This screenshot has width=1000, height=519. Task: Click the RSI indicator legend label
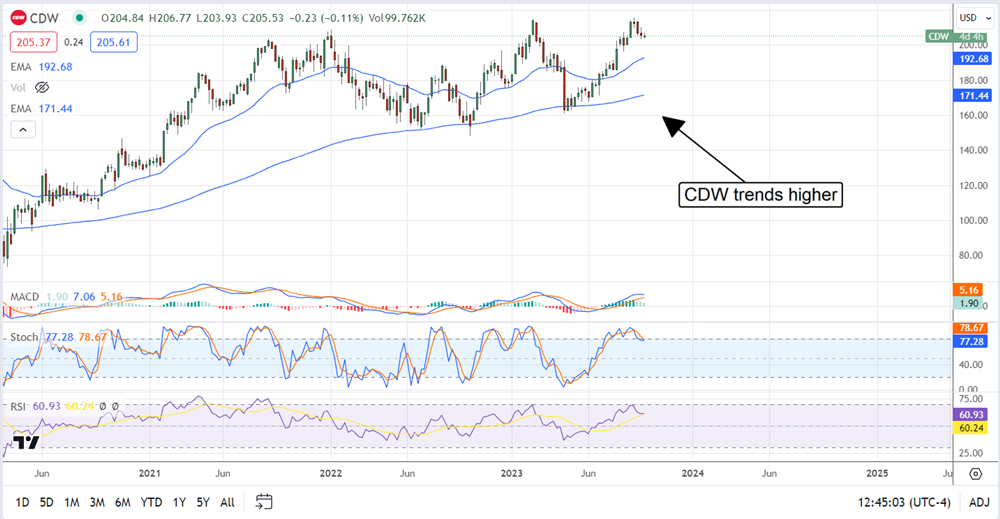click(x=18, y=406)
